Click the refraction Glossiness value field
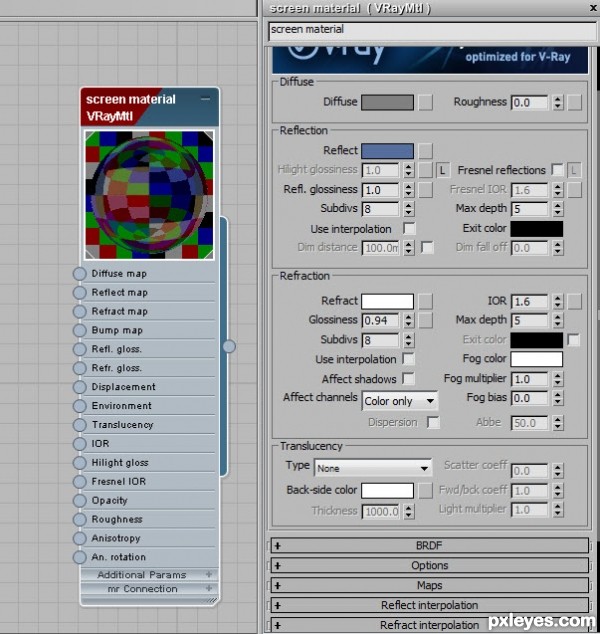This screenshot has width=600, height=634. click(x=380, y=320)
